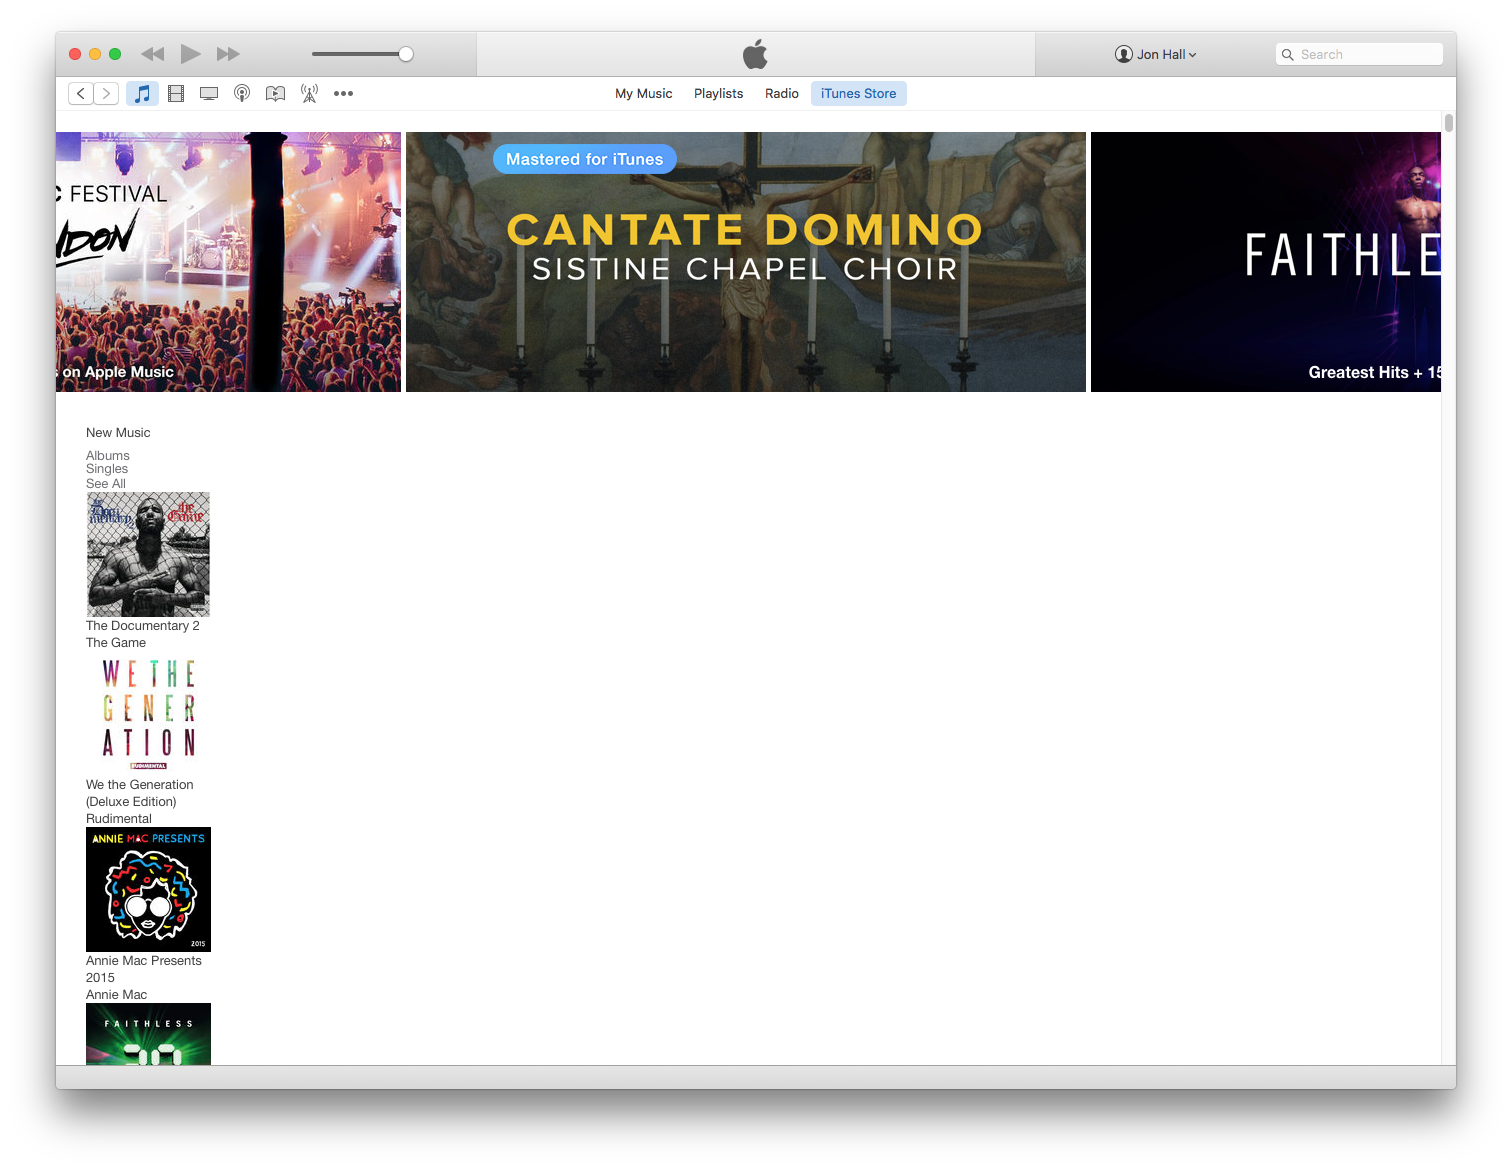Open Internet Radio tower icon
The height and width of the screenshot is (1169, 1512).
tap(310, 94)
